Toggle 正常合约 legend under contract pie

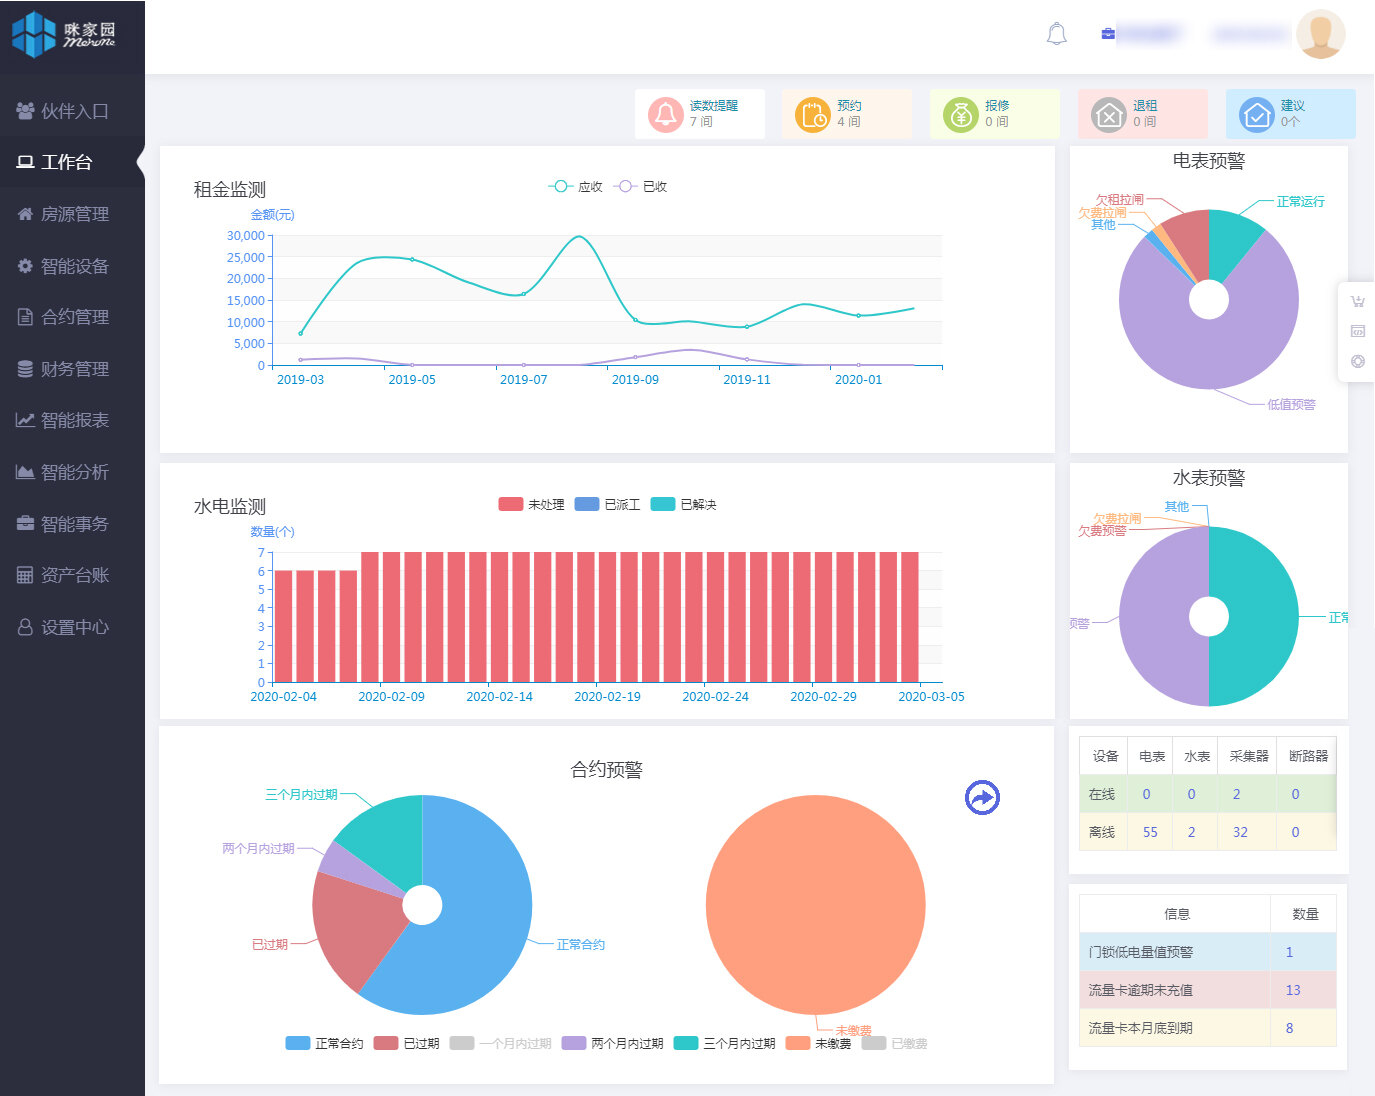pos(324,1043)
